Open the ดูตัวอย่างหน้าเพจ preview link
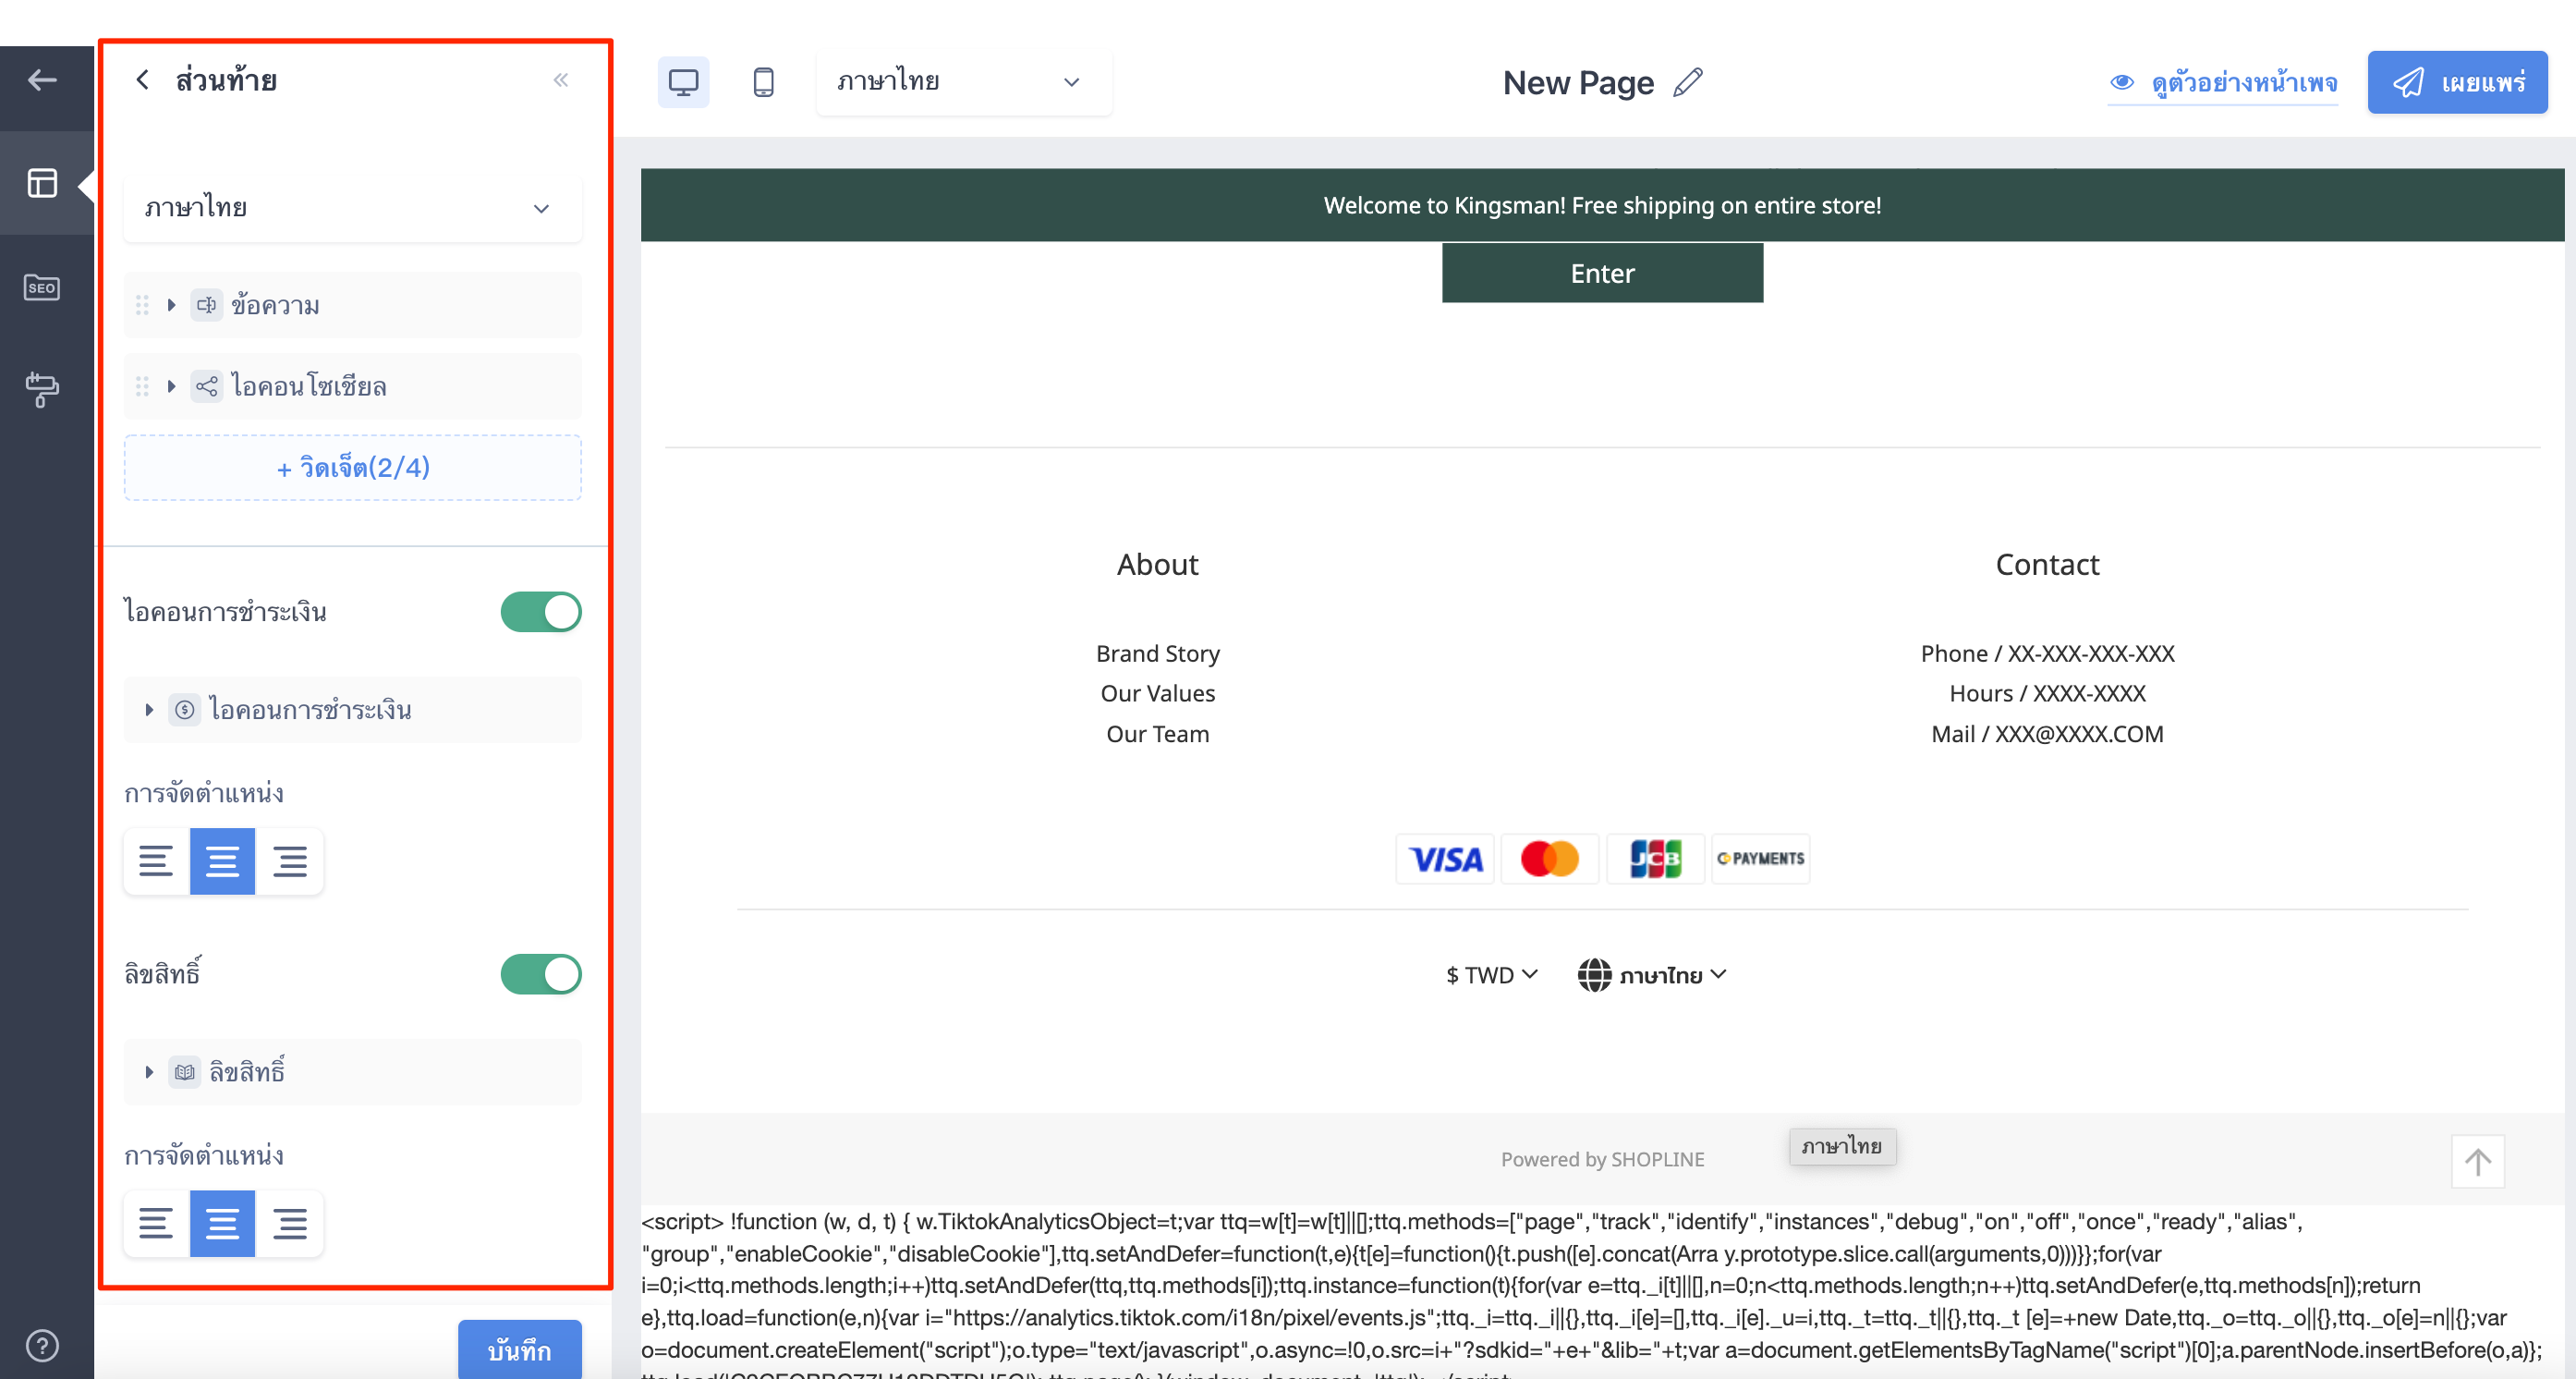This screenshot has width=2576, height=1379. coord(2223,82)
